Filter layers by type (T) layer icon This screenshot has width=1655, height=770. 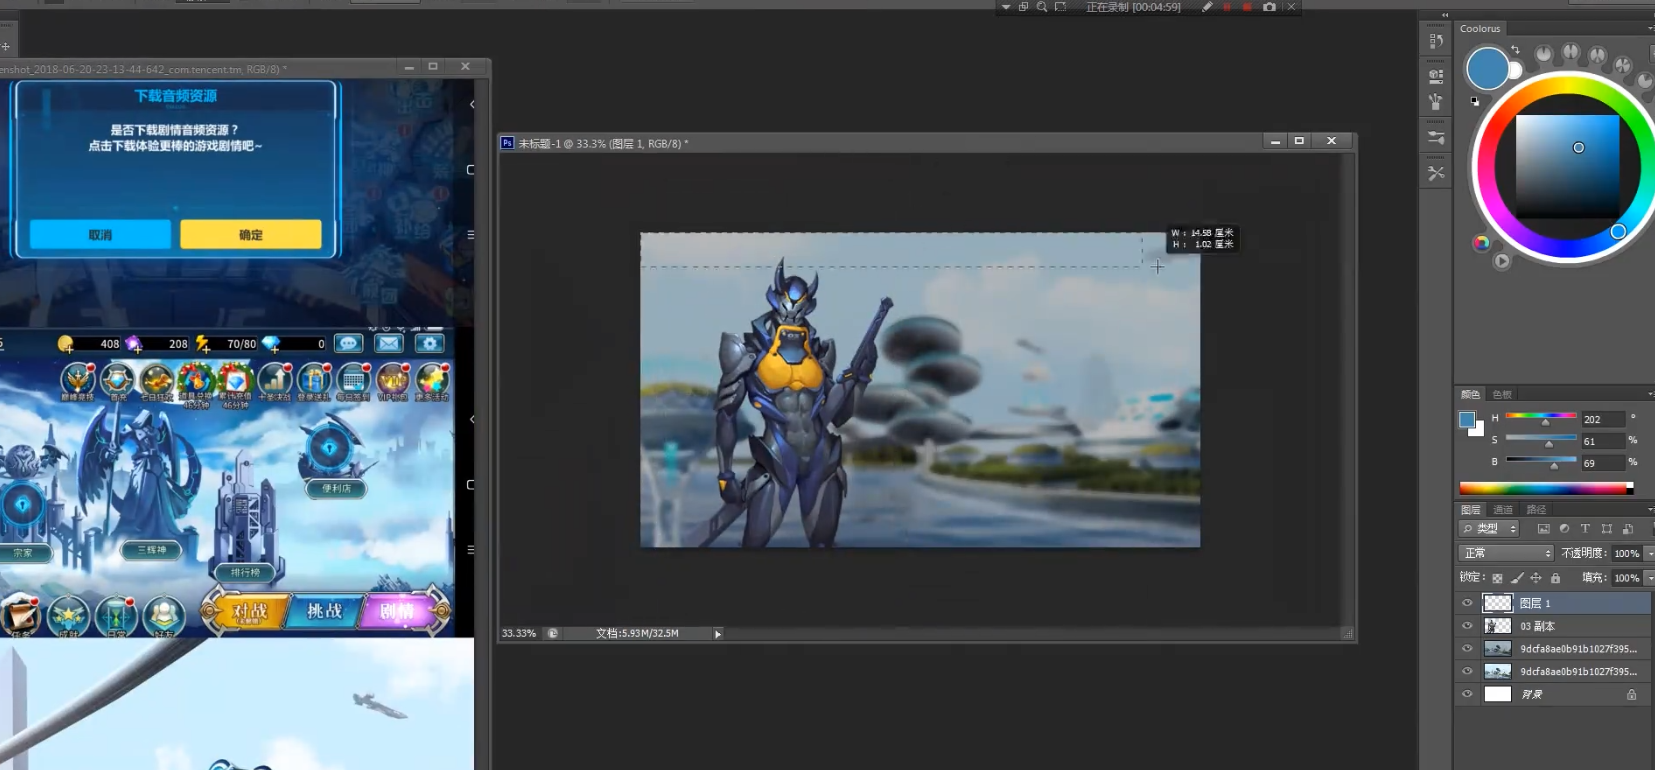tap(1585, 529)
